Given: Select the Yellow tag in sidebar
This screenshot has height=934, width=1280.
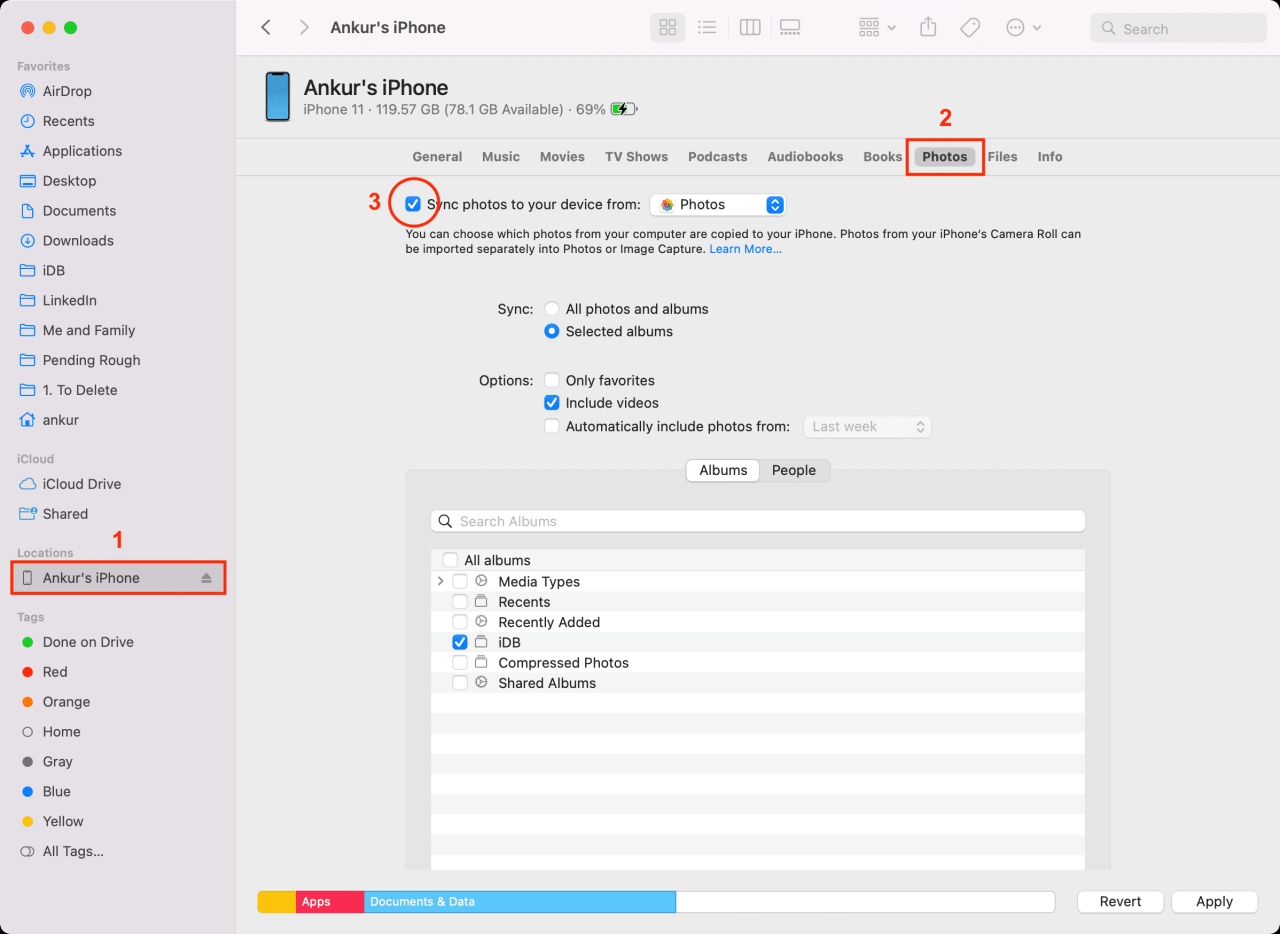Looking at the screenshot, I should [x=63, y=821].
